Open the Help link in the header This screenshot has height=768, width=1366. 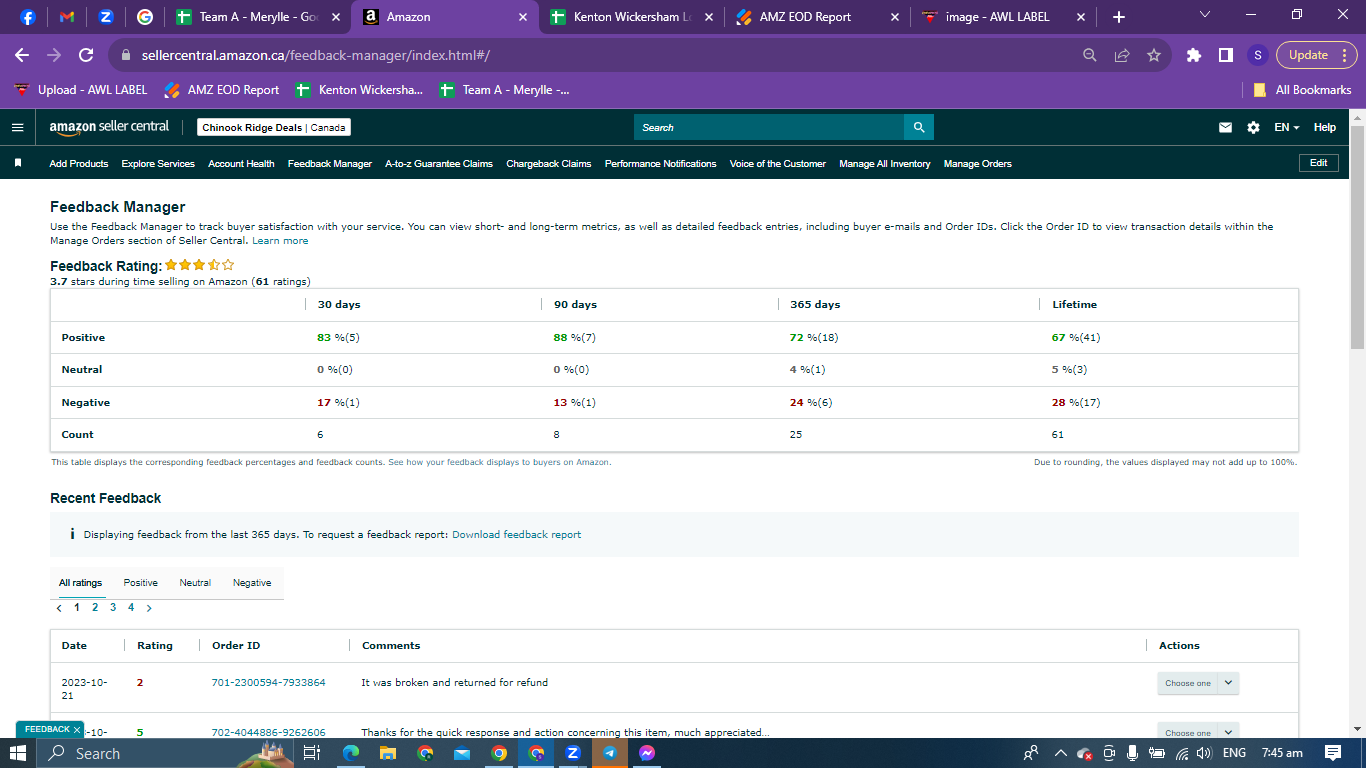click(x=1325, y=127)
